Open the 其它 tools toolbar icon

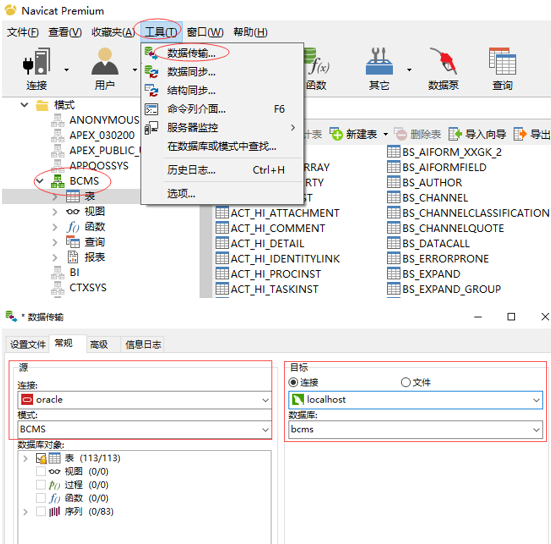click(x=379, y=61)
